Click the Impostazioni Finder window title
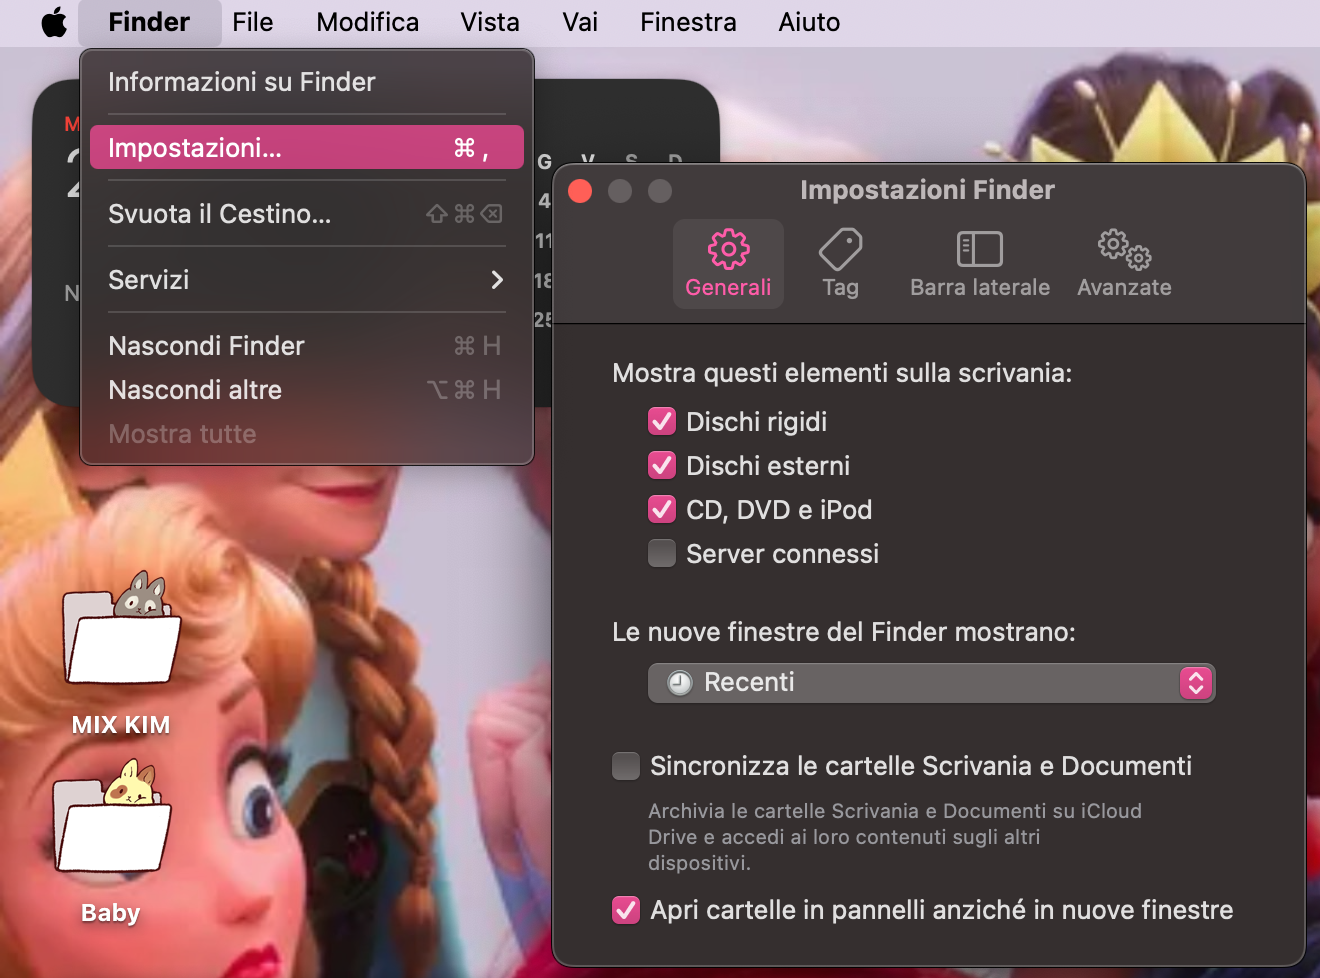The height and width of the screenshot is (978, 1320). click(x=927, y=190)
